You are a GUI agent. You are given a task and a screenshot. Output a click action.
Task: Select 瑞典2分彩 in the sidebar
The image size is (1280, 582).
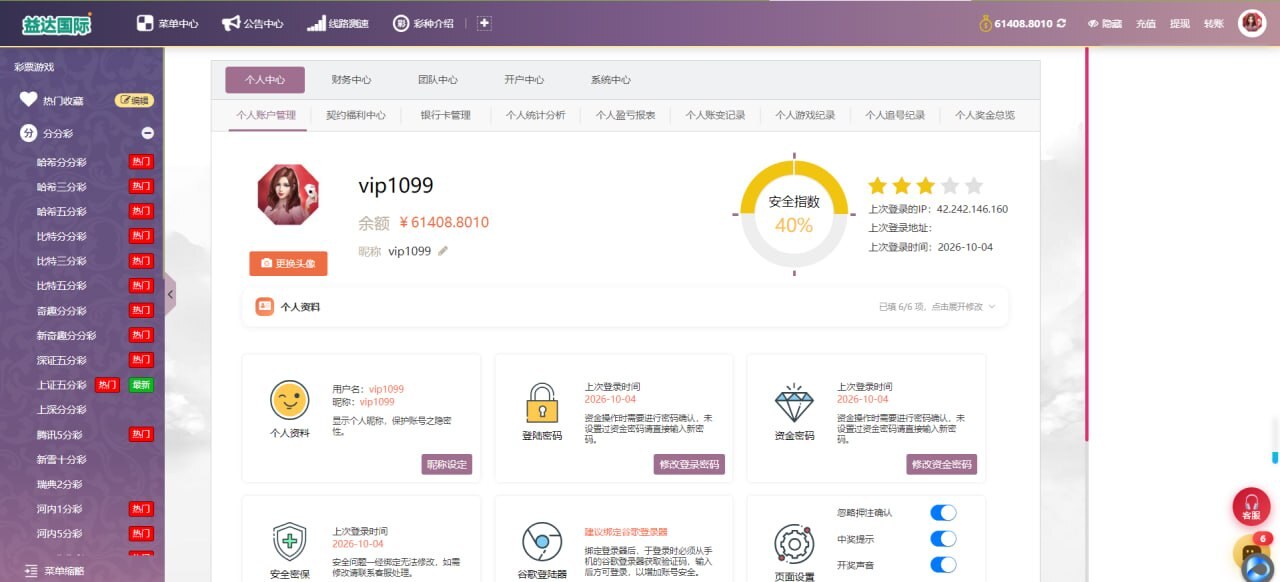pyautogui.click(x=60, y=484)
